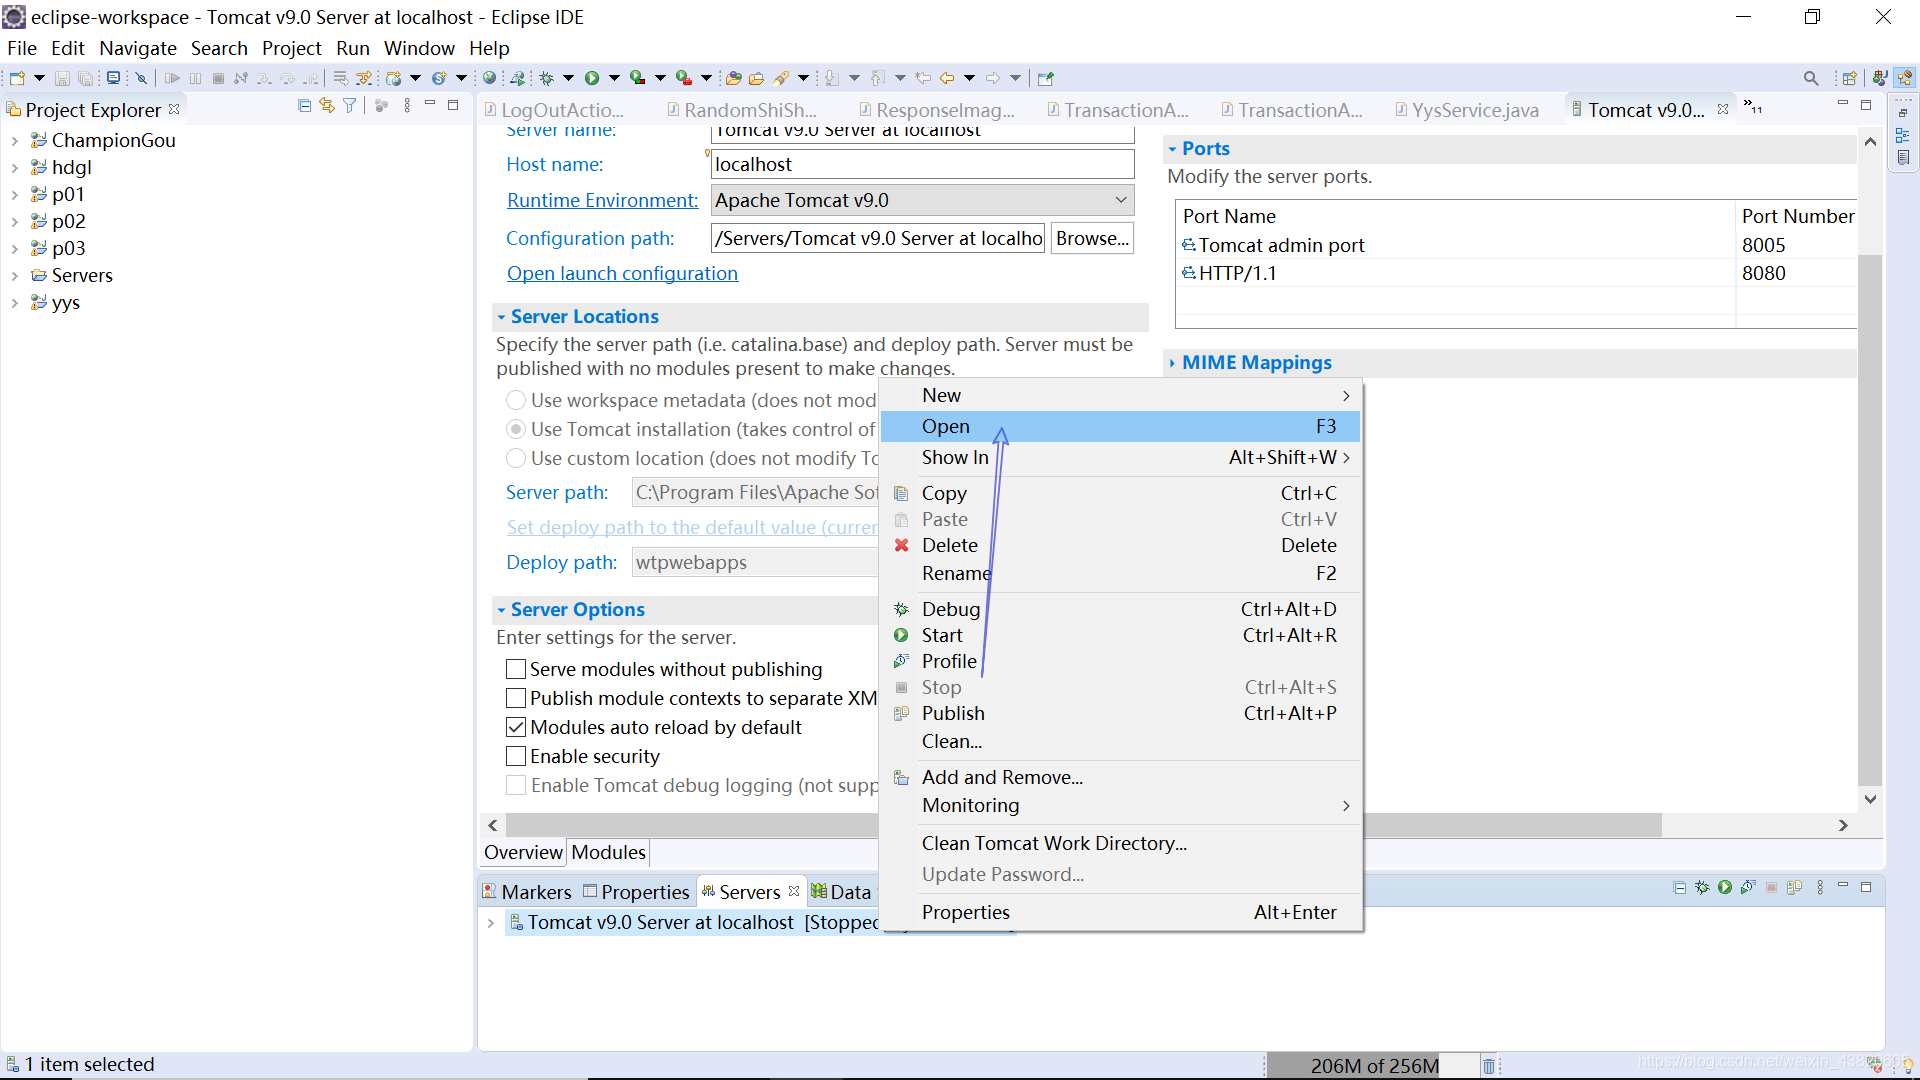
Task: Toggle Link with Editor in Project Explorer
Action: click(327, 106)
